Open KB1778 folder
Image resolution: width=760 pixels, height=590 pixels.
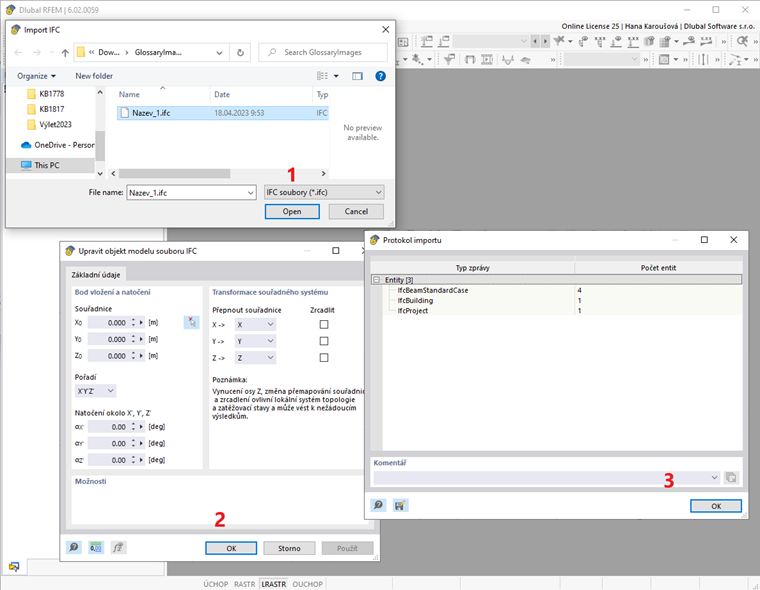46,94
